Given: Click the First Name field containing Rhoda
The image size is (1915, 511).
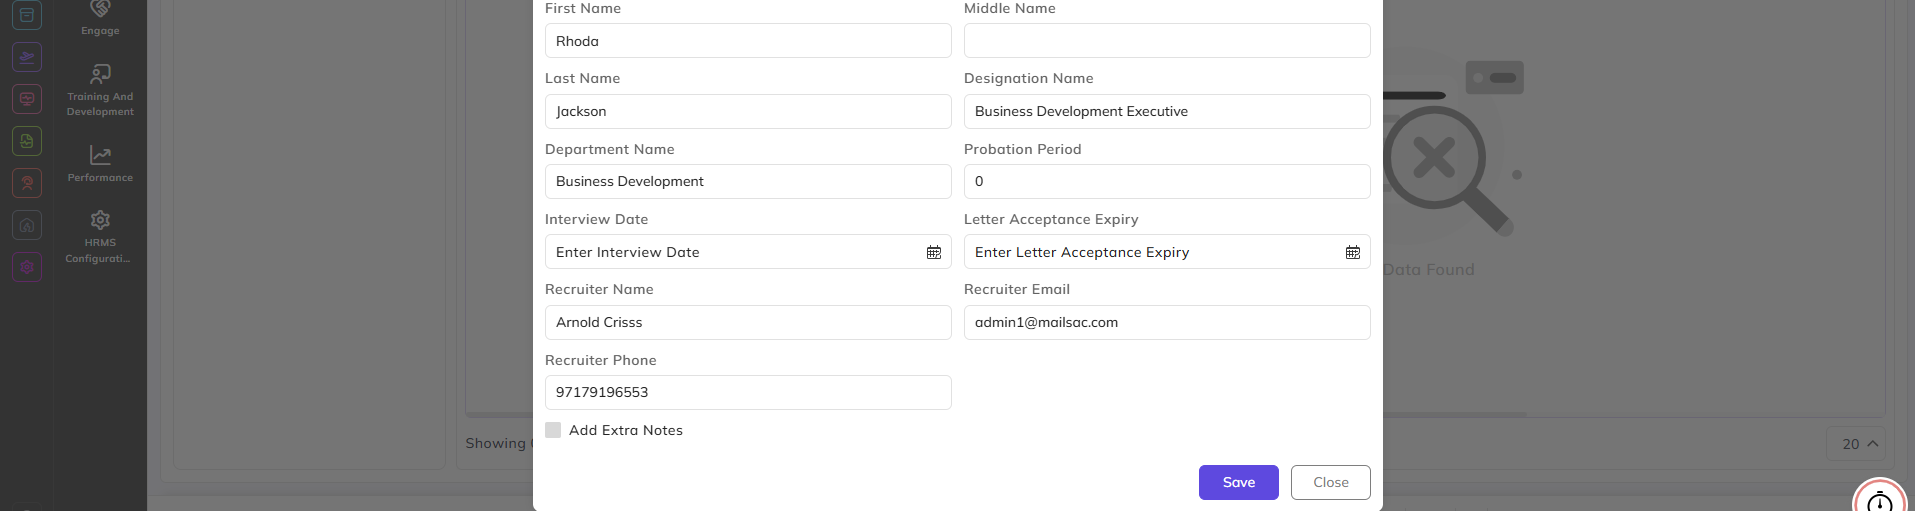Looking at the screenshot, I should [x=748, y=41].
